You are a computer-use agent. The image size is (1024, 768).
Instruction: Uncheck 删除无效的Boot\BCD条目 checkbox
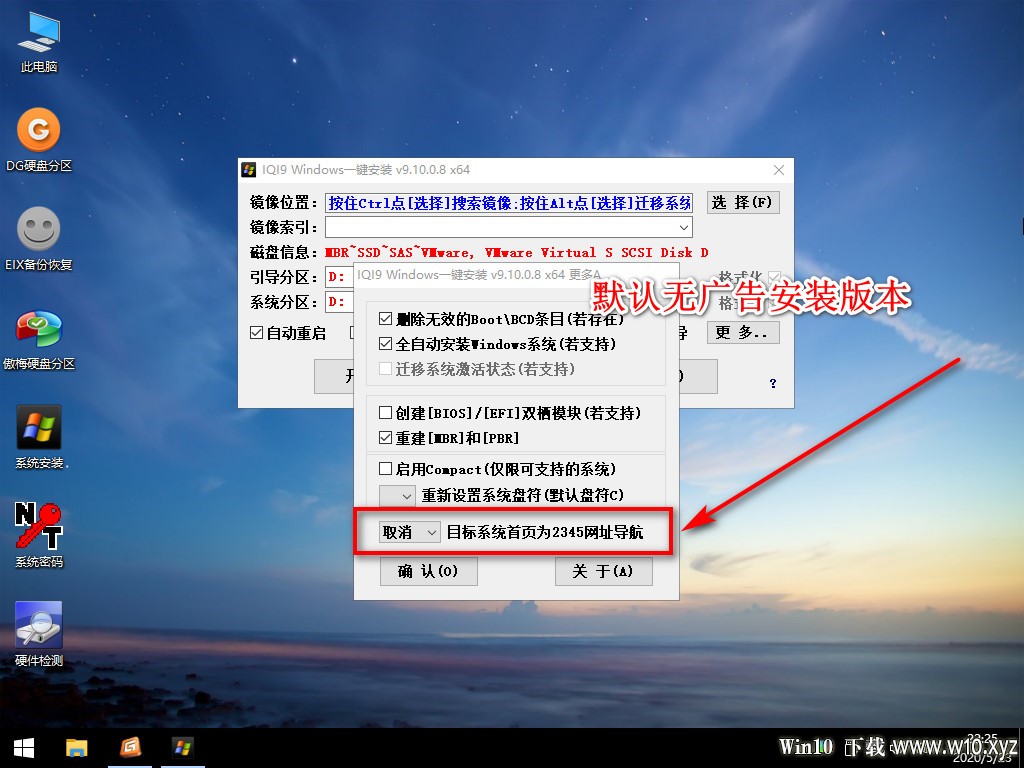tap(386, 319)
